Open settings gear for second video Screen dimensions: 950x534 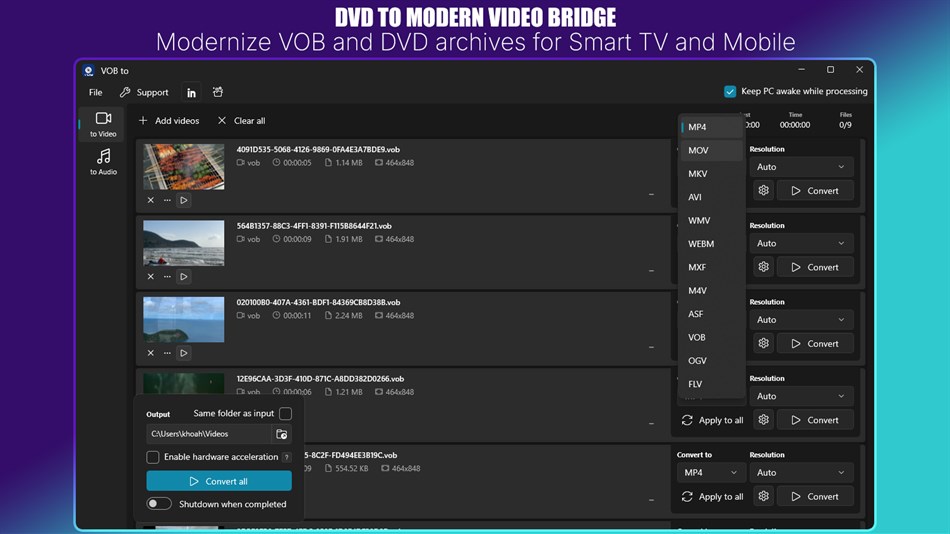[x=763, y=267]
